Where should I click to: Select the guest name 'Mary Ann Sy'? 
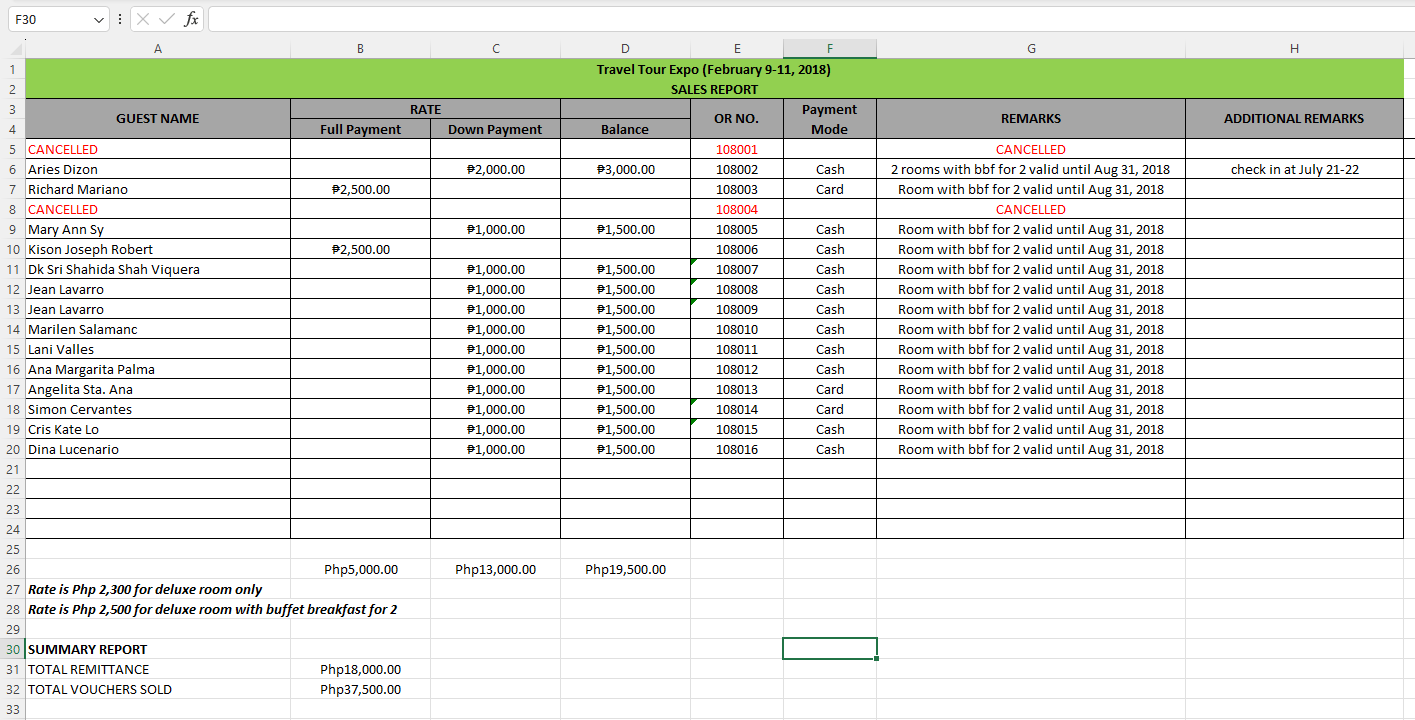(66, 229)
